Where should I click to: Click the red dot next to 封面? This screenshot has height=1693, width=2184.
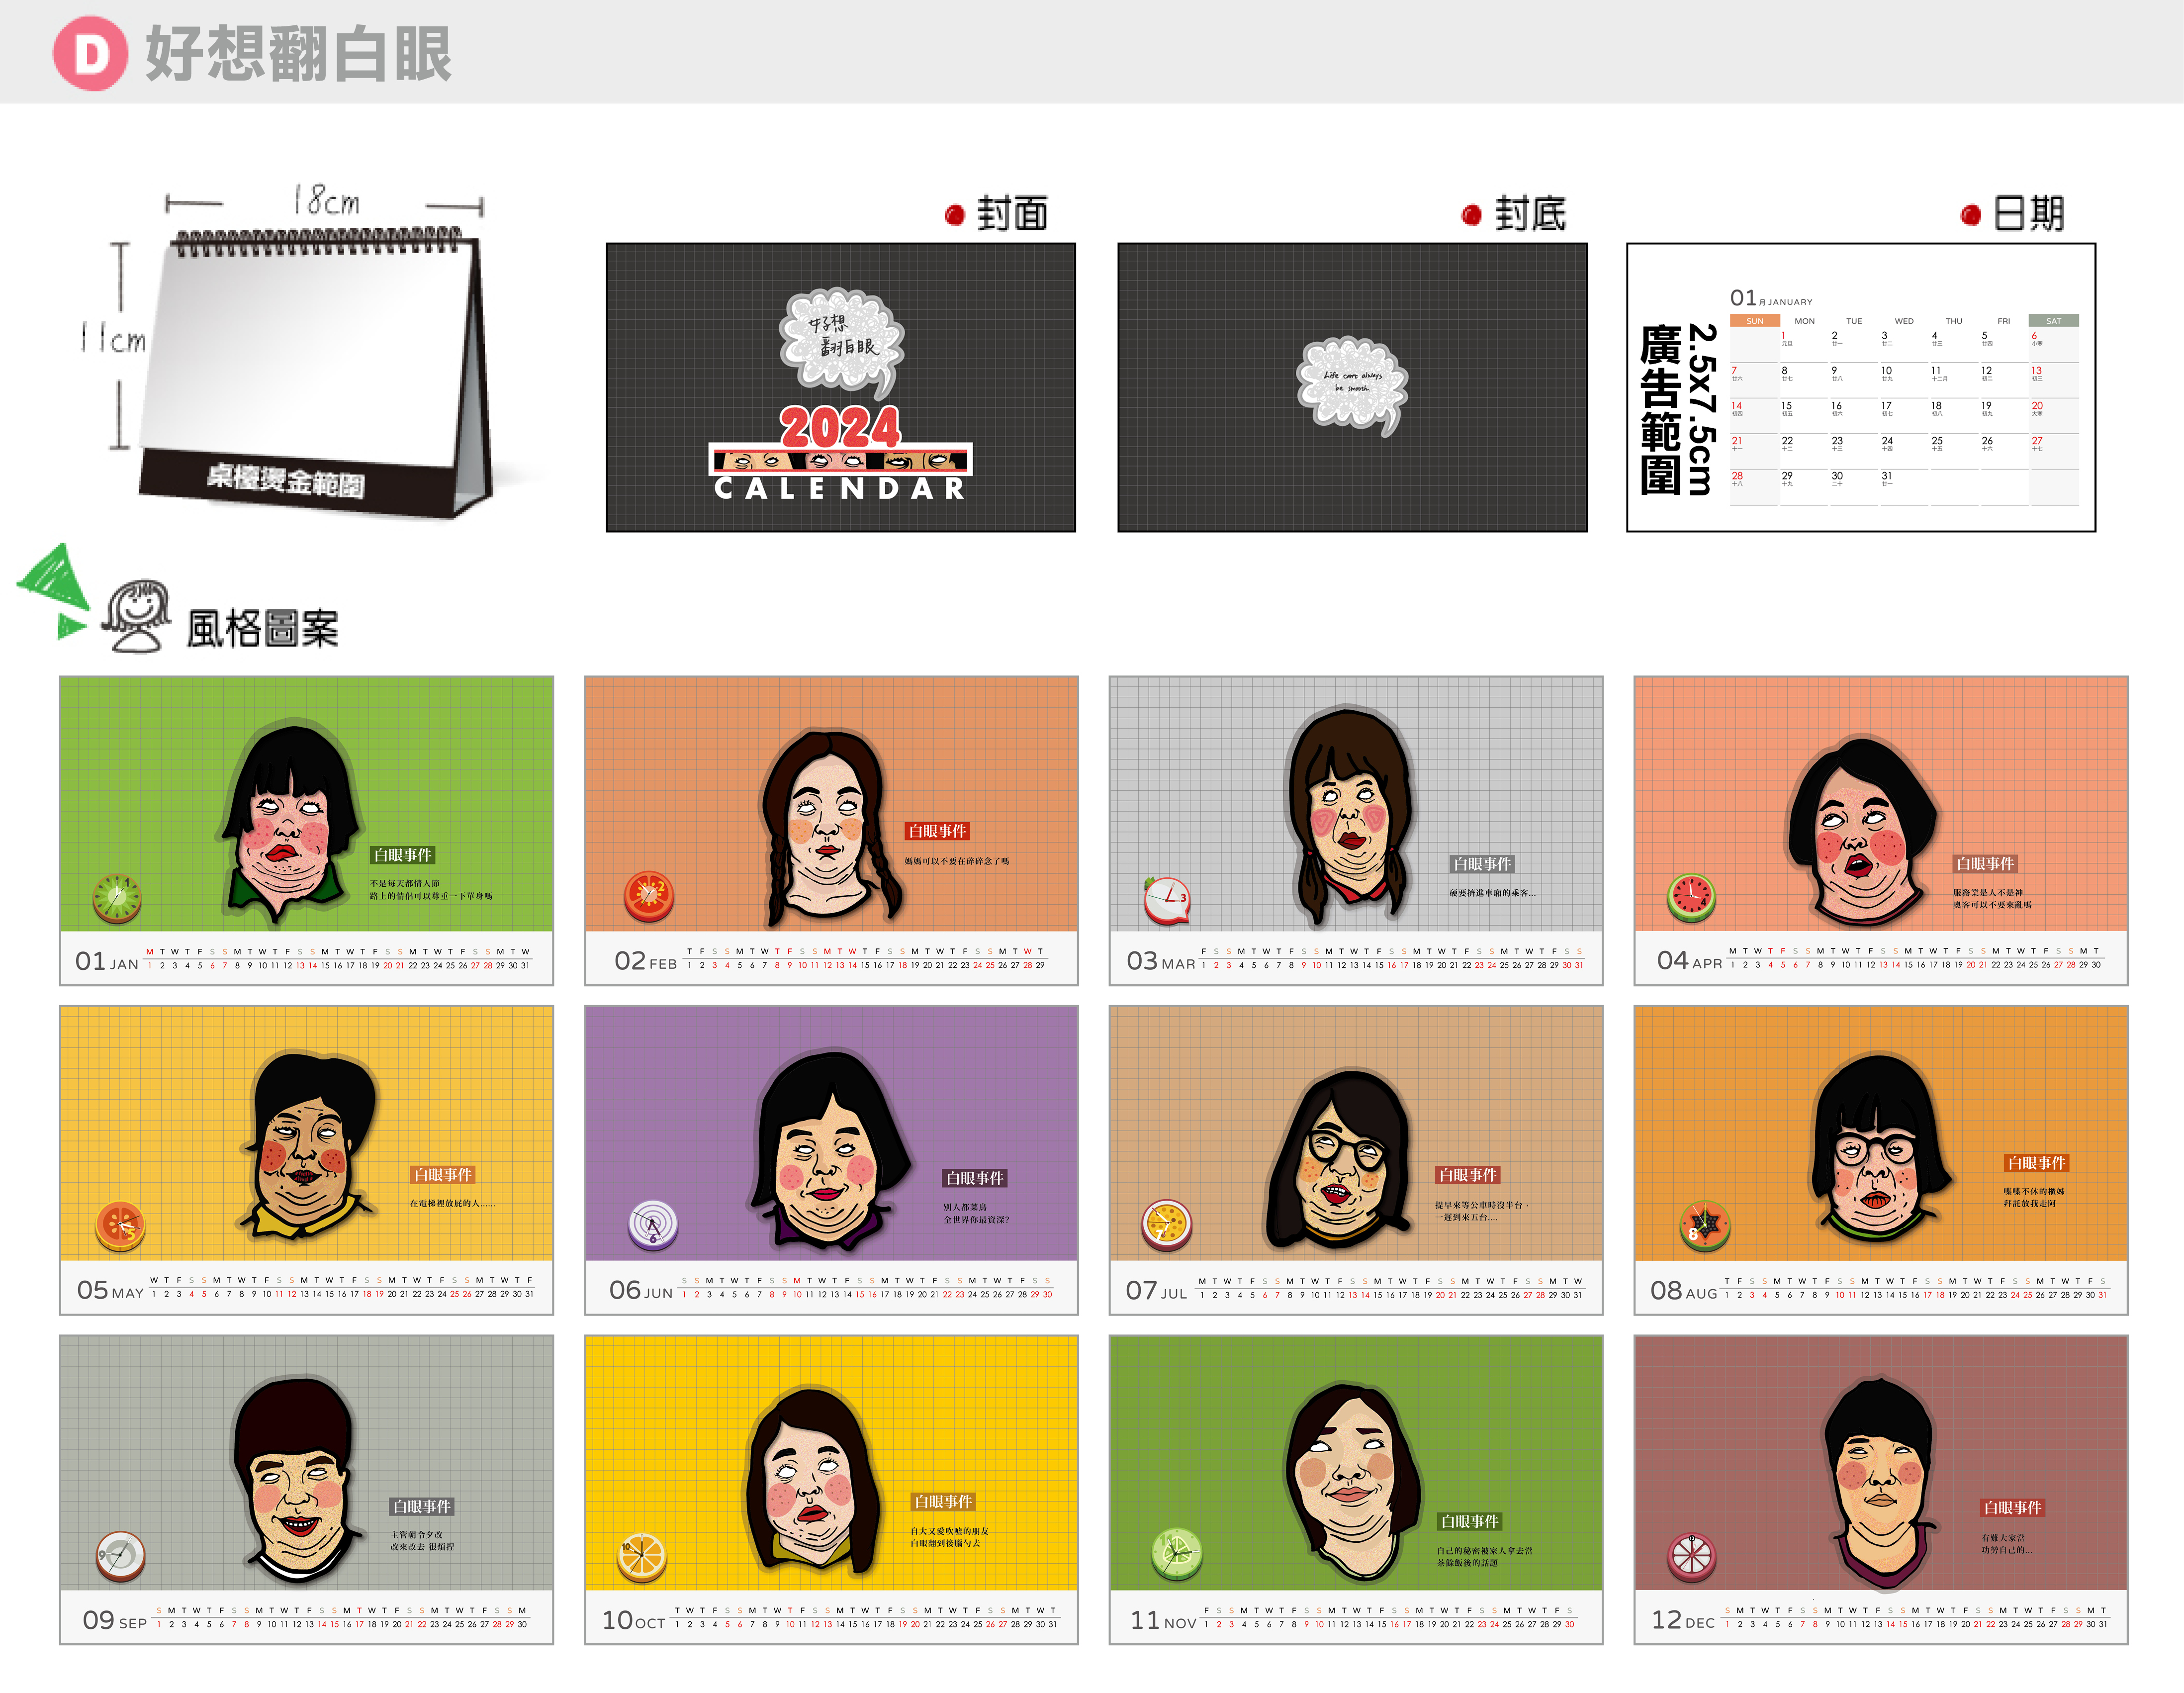[954, 215]
